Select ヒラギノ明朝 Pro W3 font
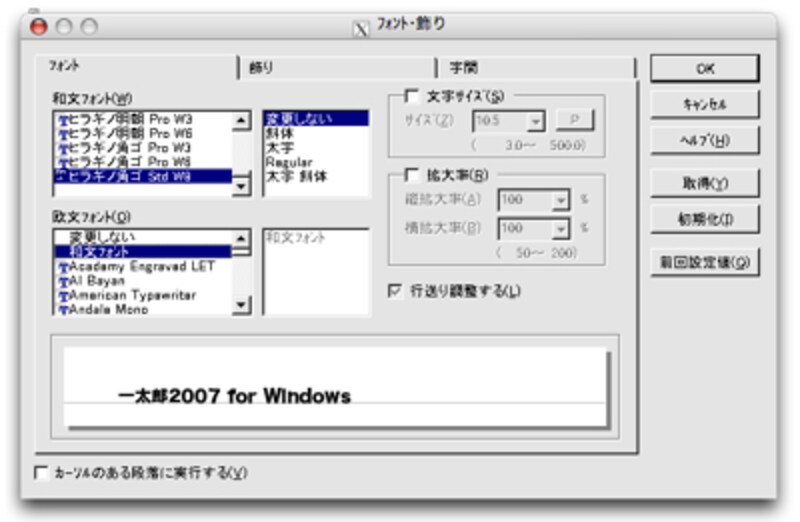Screen dimensions: 800x522 pyautogui.click(x=143, y=119)
